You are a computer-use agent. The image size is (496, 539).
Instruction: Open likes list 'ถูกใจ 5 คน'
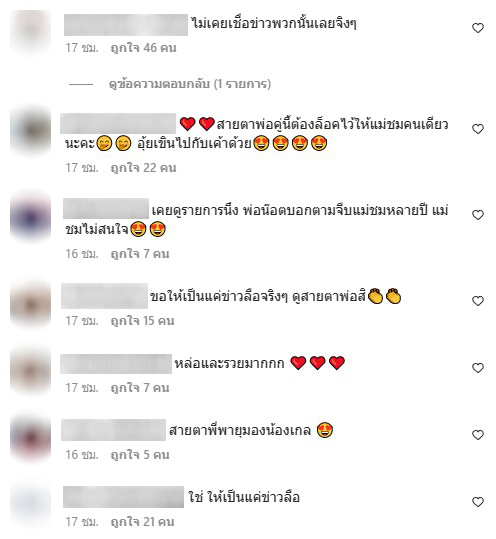pos(140,455)
